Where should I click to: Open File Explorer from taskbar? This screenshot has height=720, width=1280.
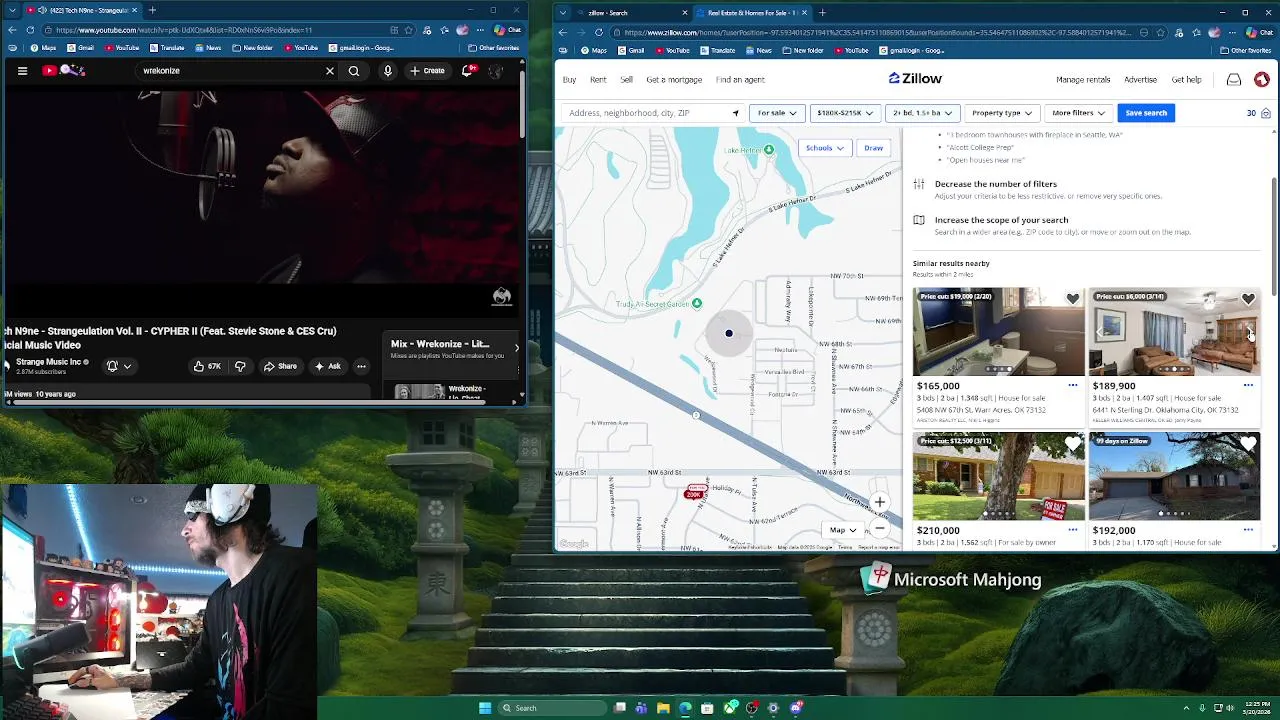(x=663, y=708)
